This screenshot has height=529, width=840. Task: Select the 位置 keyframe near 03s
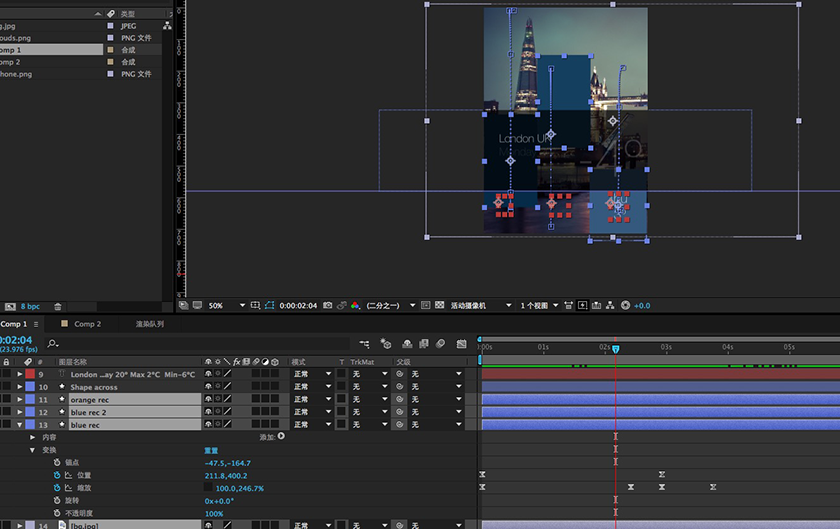click(x=662, y=474)
